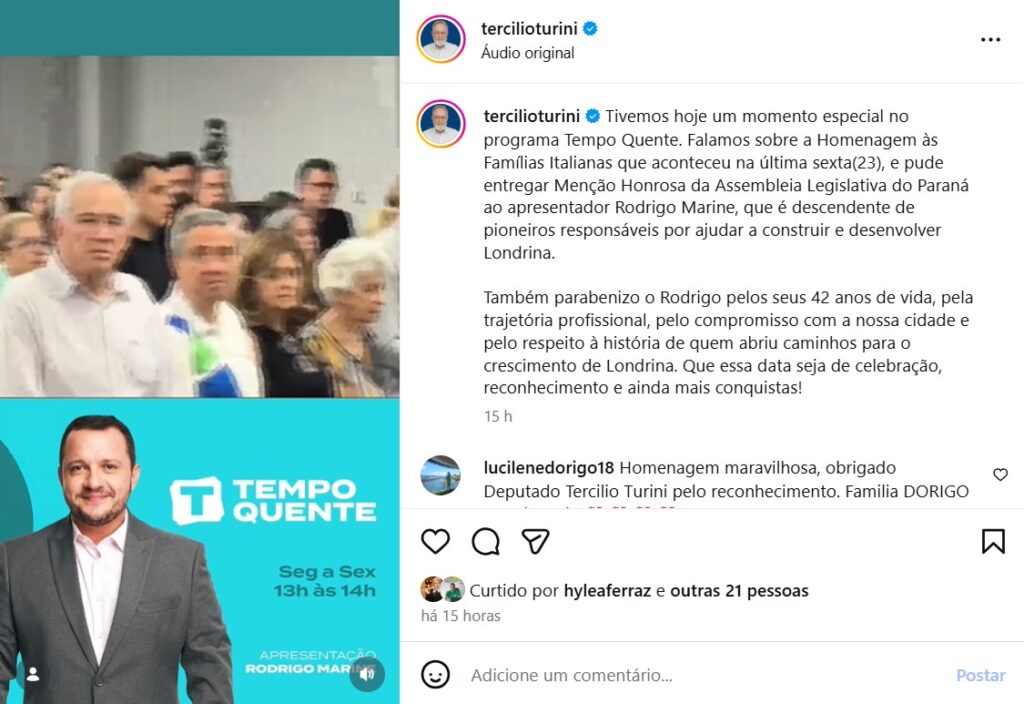Like the post with the heart icon

point(435,541)
